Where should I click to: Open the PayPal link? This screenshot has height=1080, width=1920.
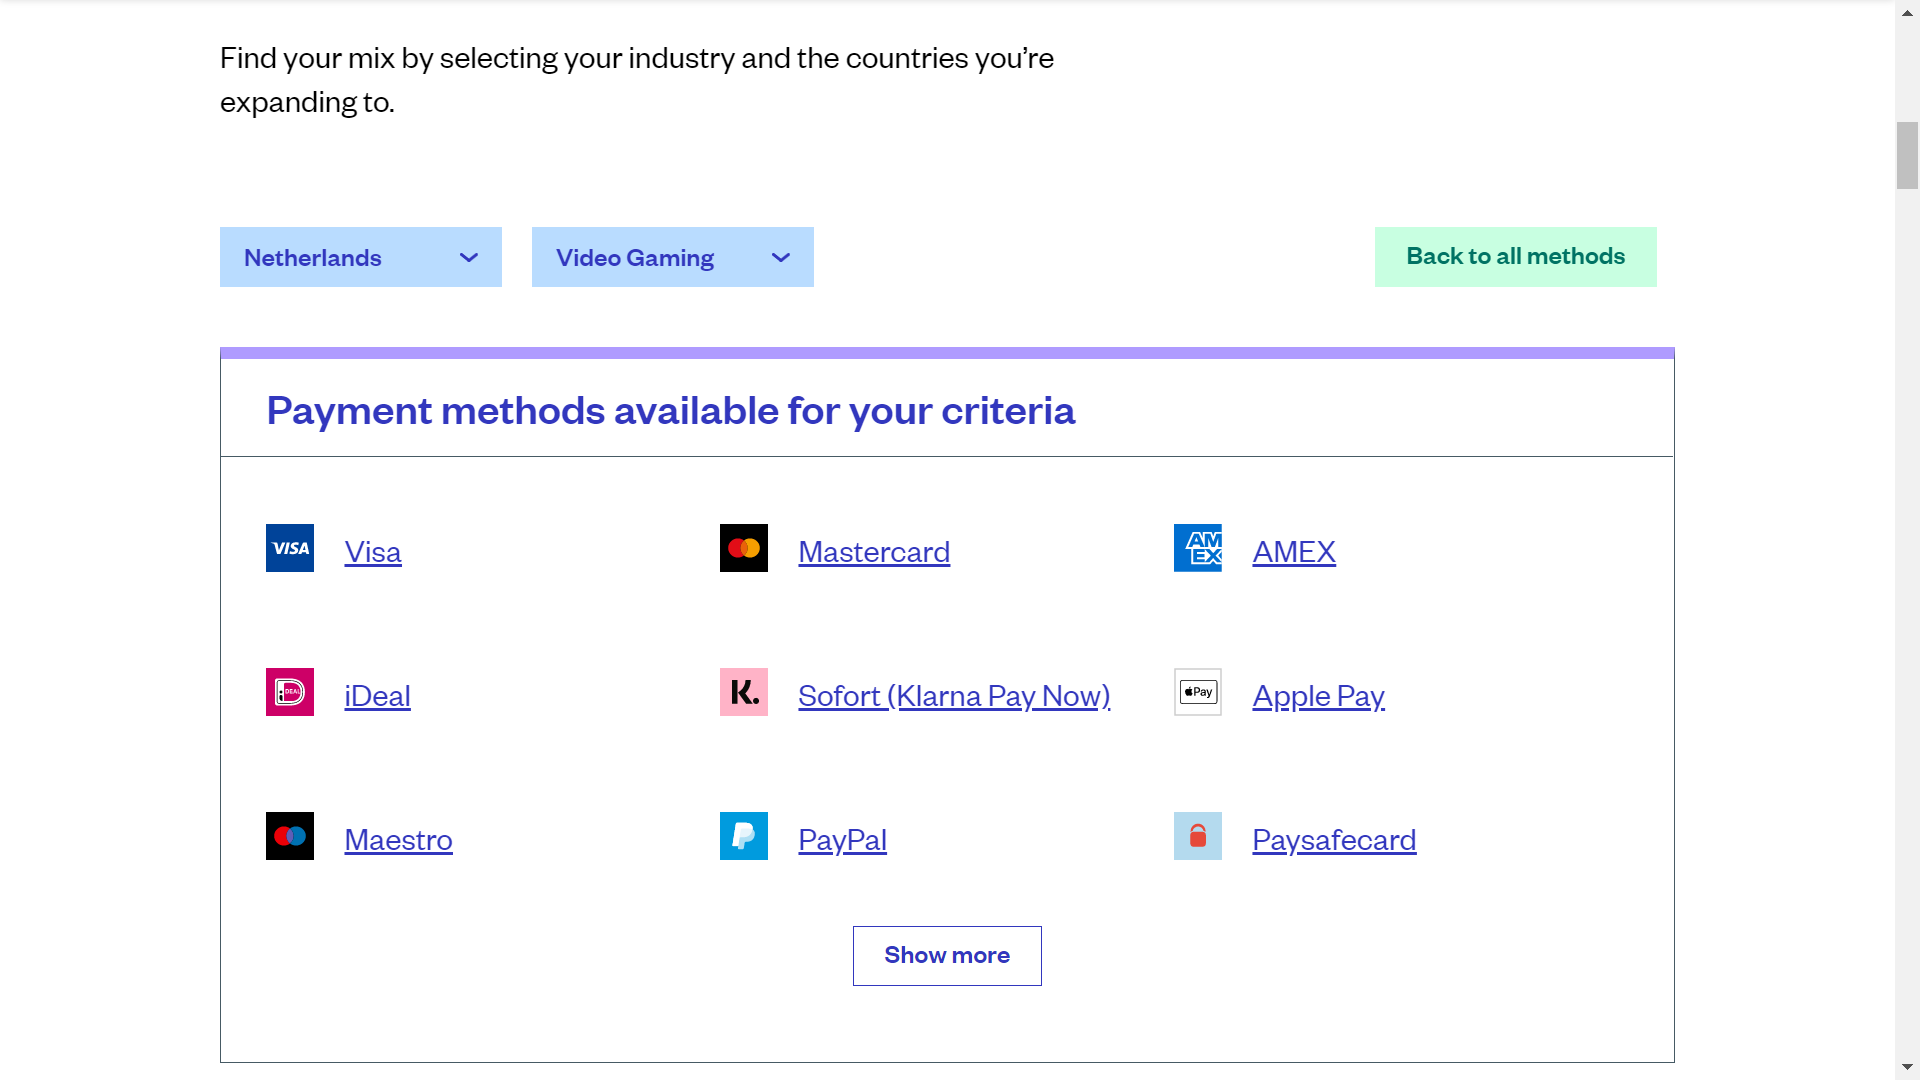842,840
